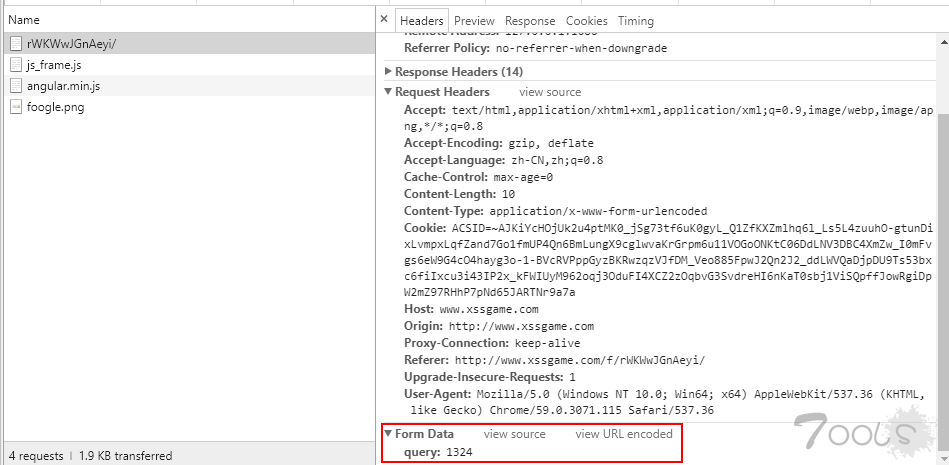
Task: Click the Content-Type header entry
Action: pos(556,211)
